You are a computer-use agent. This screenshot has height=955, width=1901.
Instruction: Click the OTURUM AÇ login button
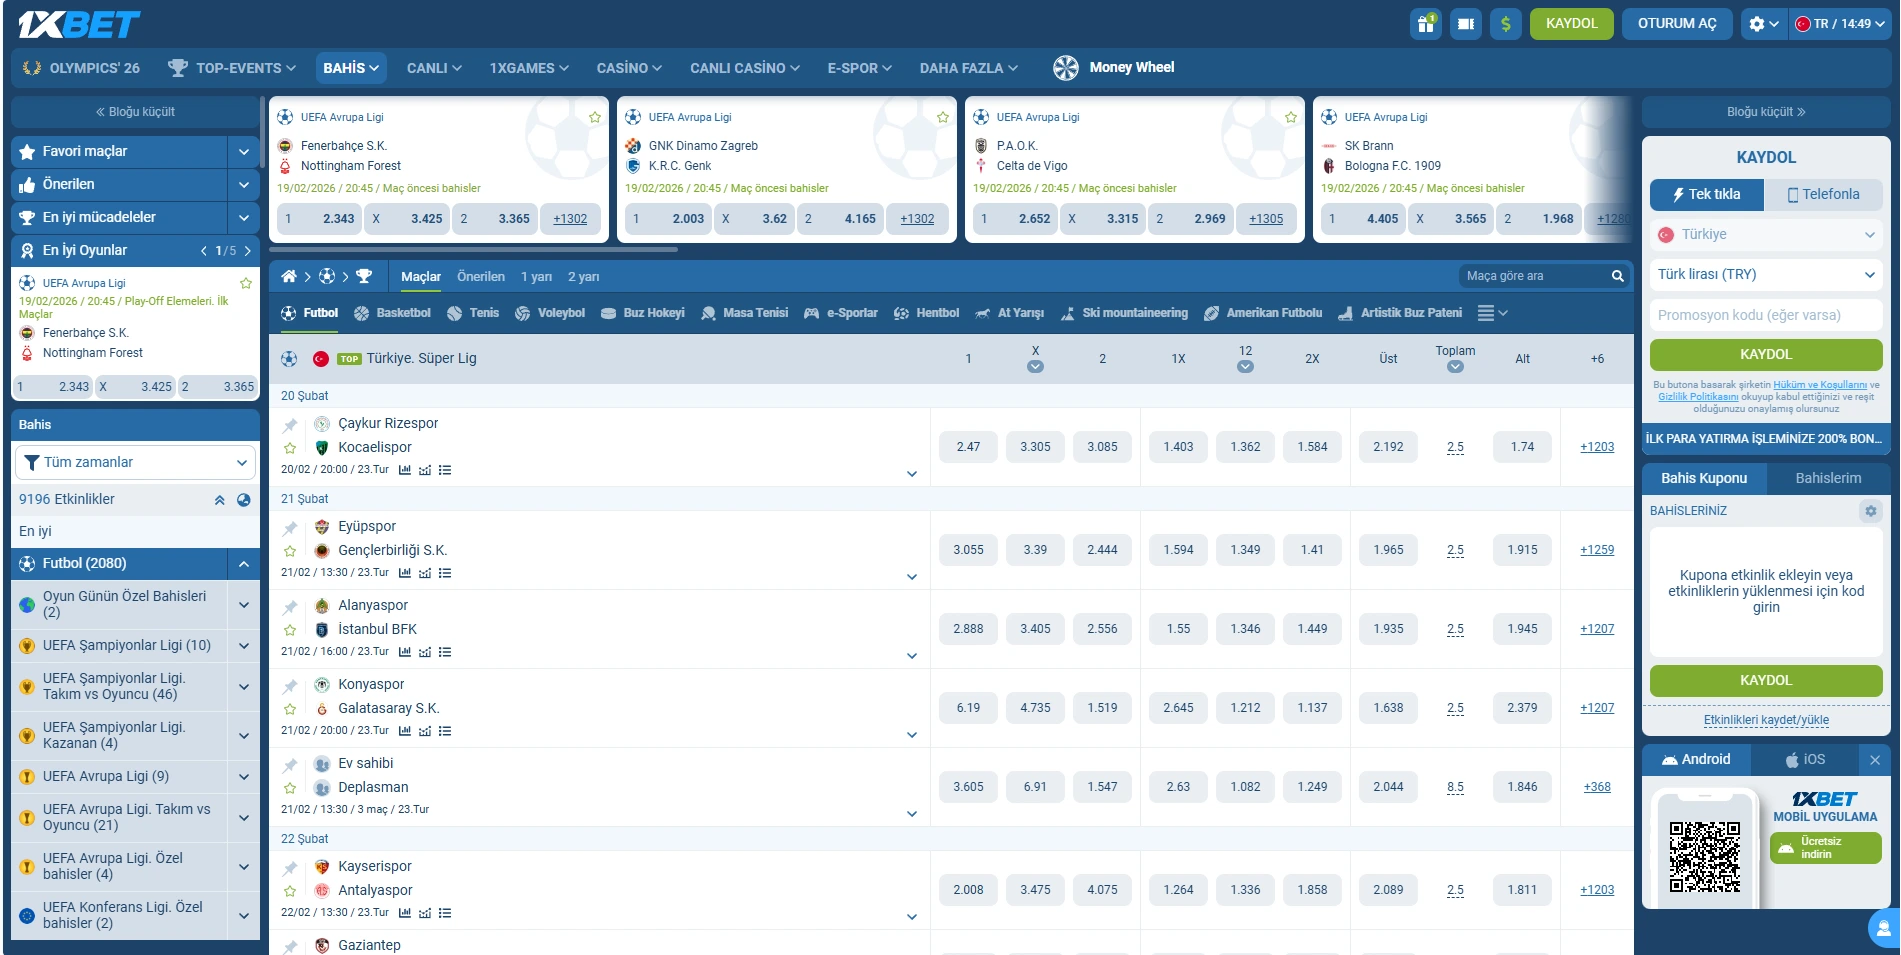pos(1676,24)
